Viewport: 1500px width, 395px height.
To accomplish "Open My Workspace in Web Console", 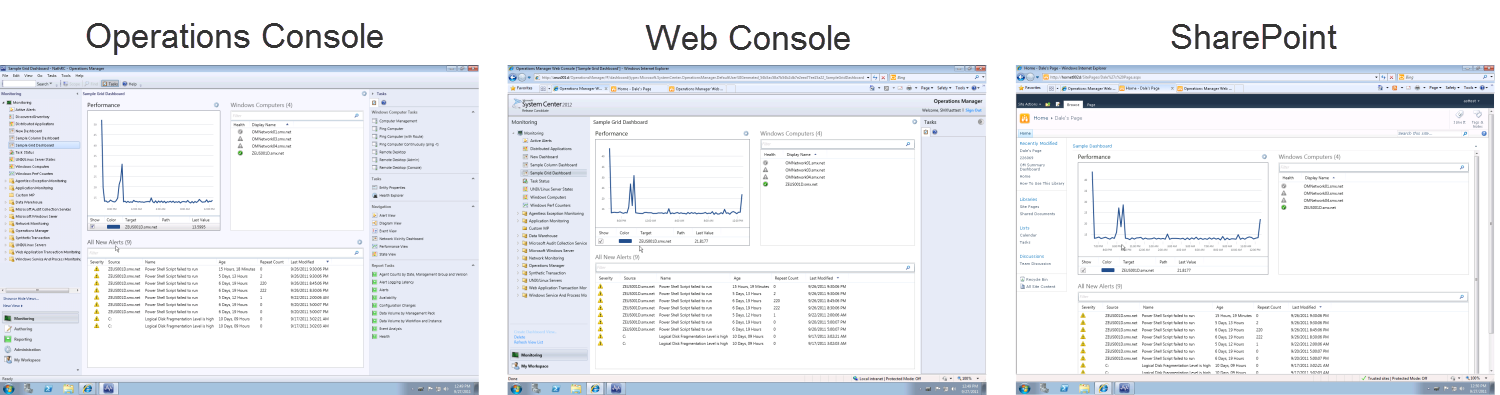I will tap(548, 366).
